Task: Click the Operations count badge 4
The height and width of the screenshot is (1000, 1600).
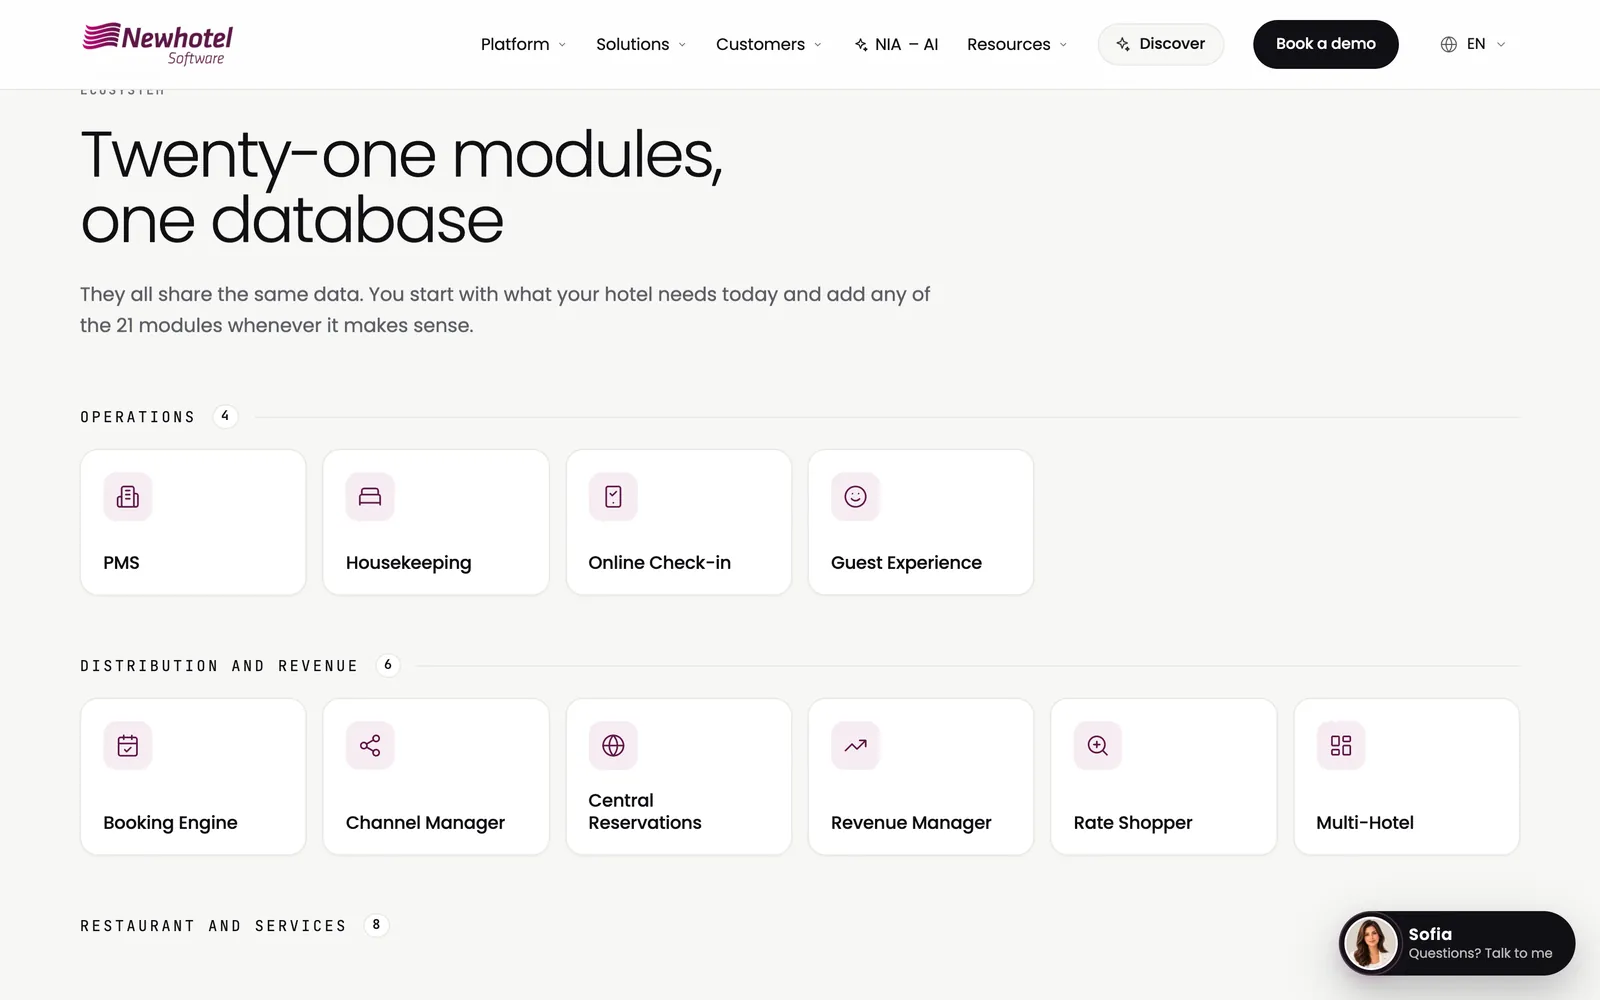Action: point(225,416)
